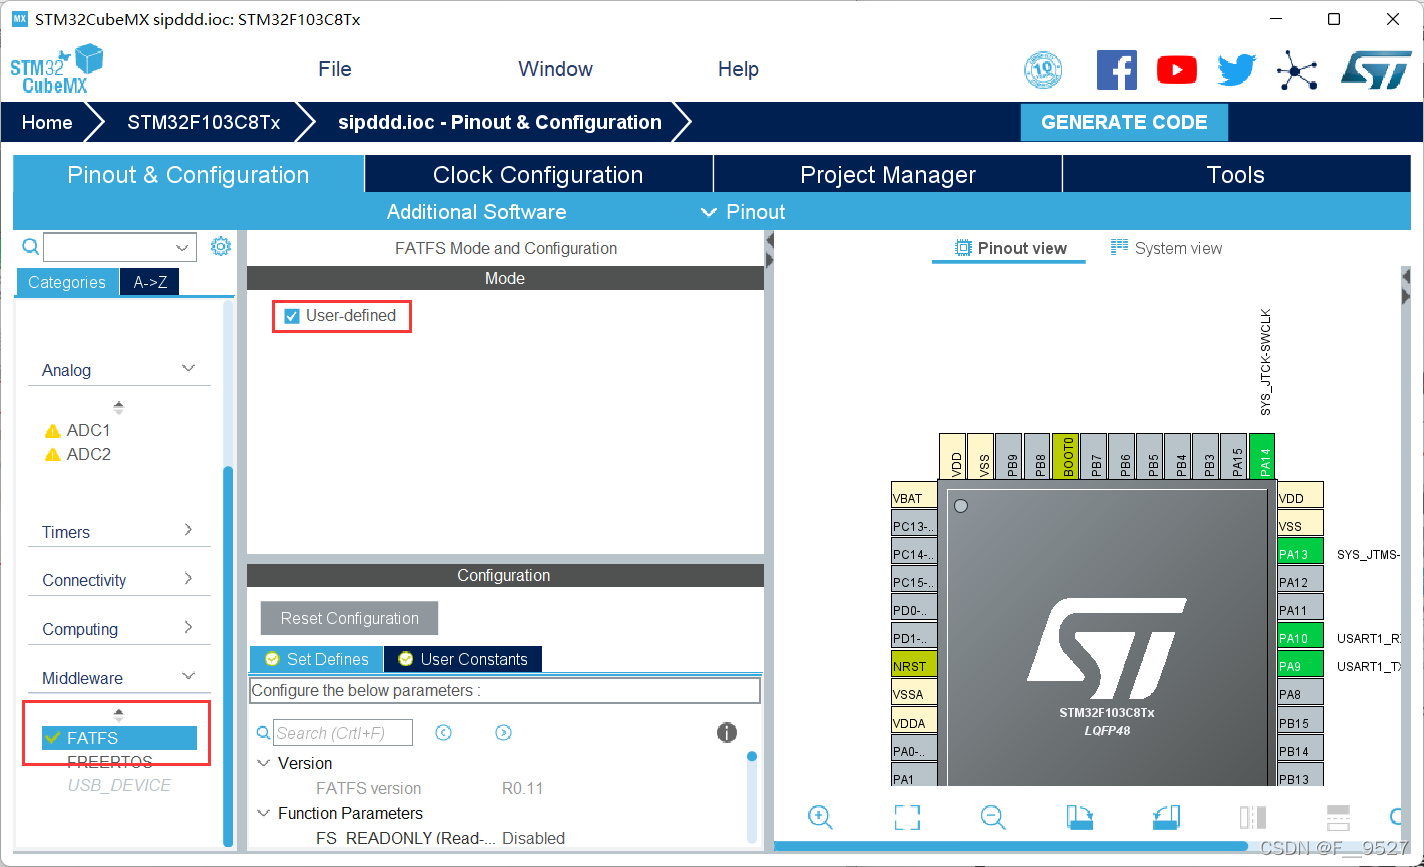Open the ST community network icon
Viewport: 1424px width, 867px height.
[1296, 70]
